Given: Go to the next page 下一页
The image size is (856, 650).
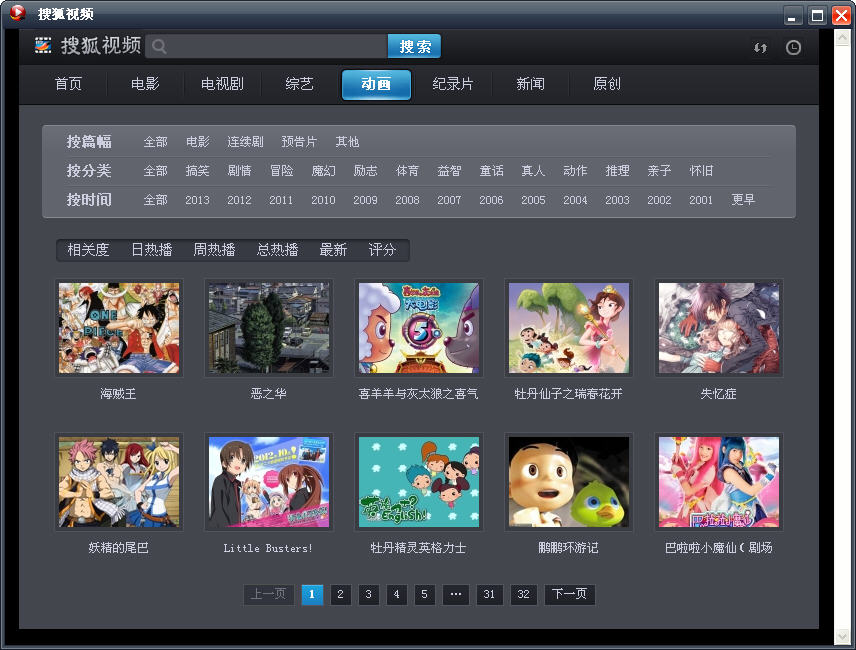Looking at the screenshot, I should click(569, 594).
